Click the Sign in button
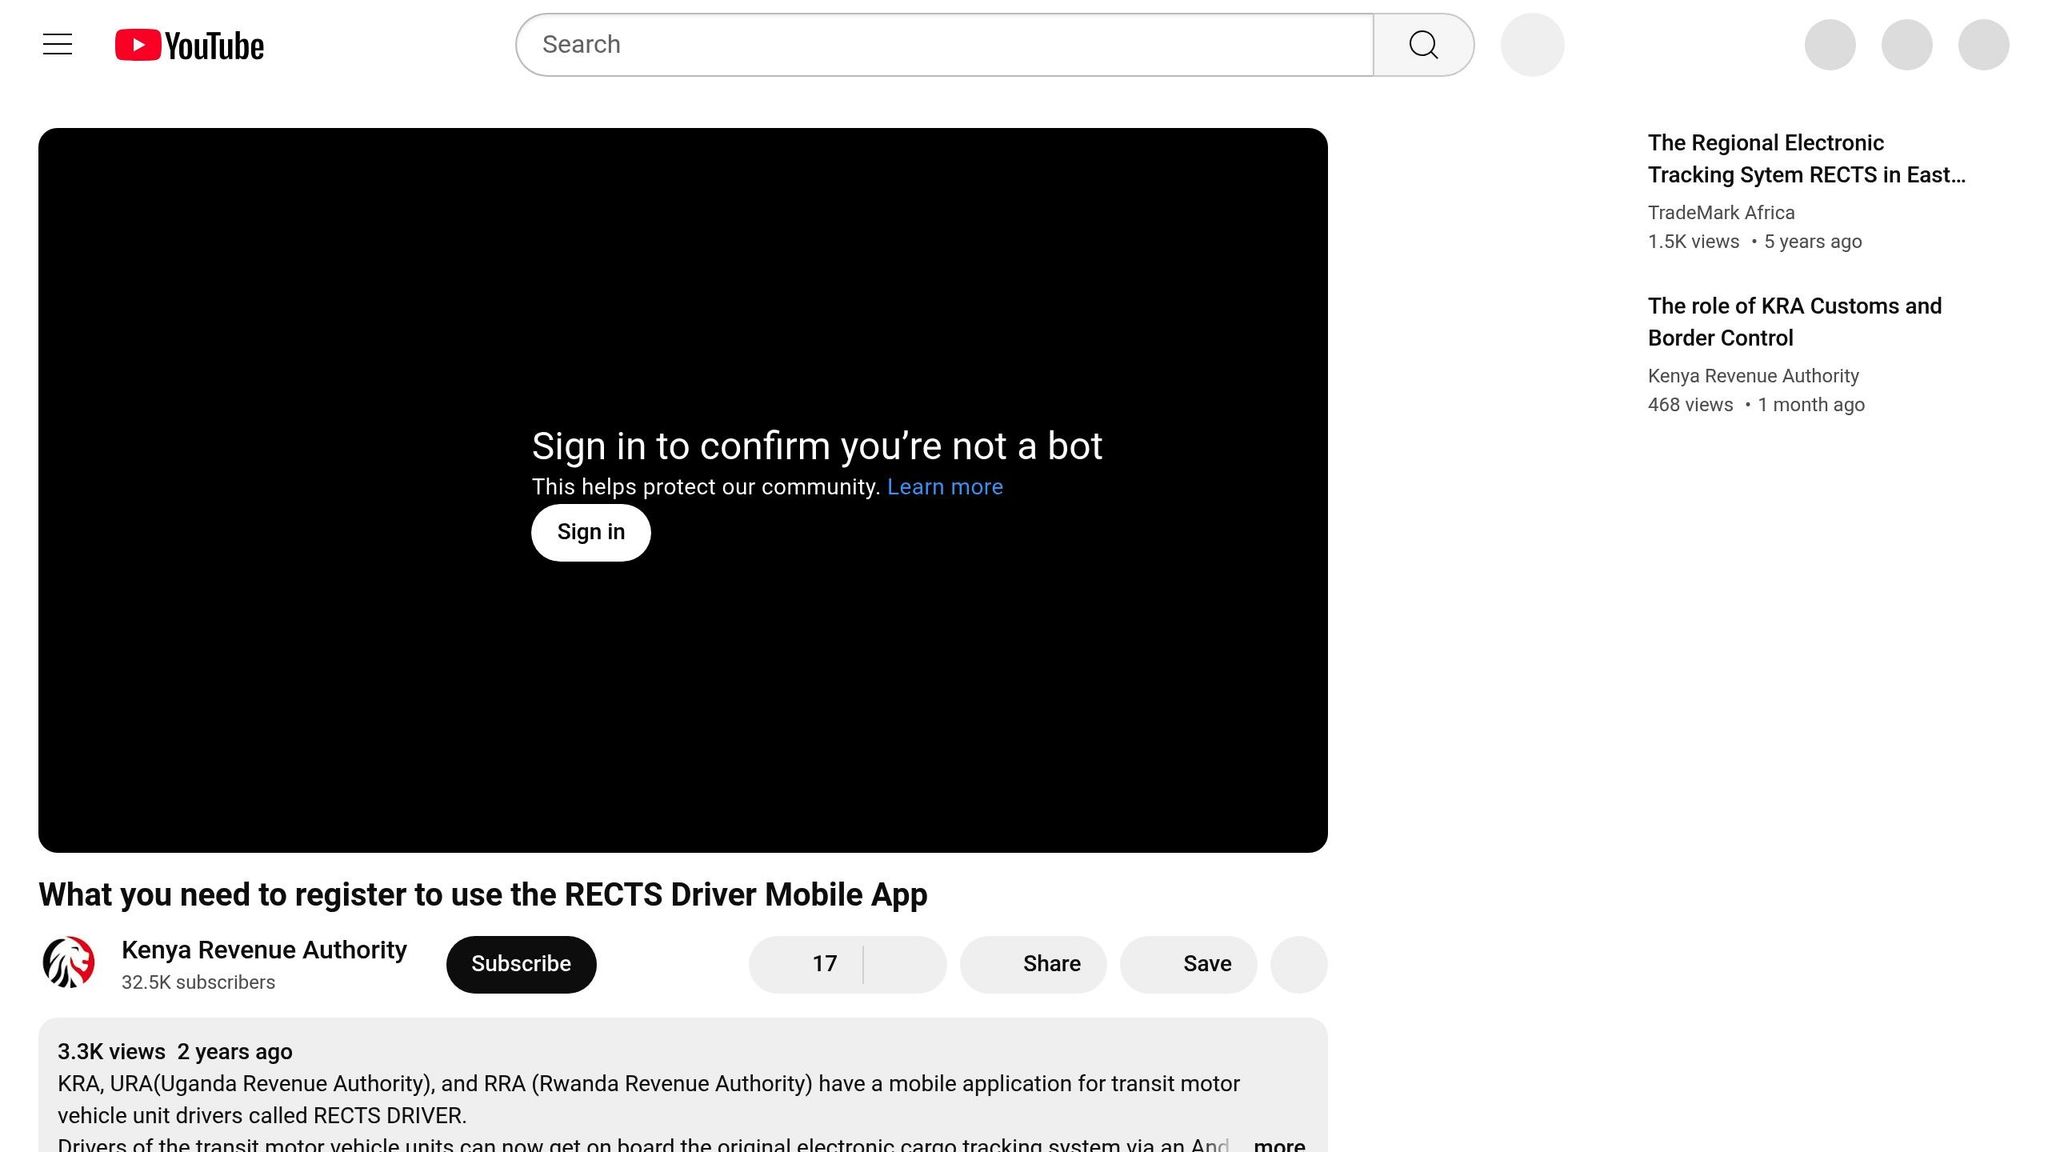This screenshot has height=1152, width=2048. pos(590,532)
